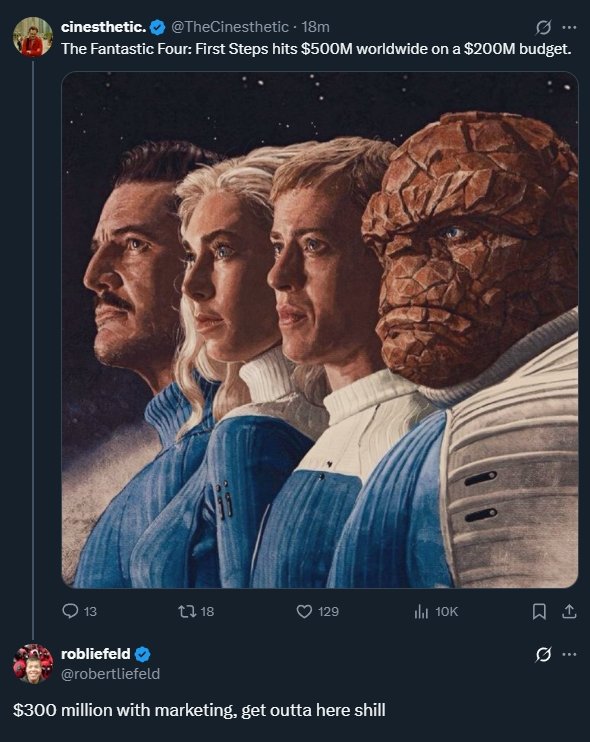Bookmark the cinesthetic tweet
Screen dimensions: 590x742
539,612
